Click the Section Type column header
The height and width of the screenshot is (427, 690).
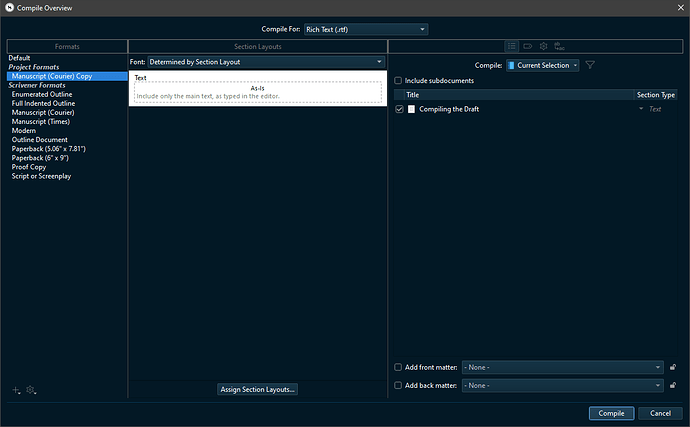(x=656, y=95)
